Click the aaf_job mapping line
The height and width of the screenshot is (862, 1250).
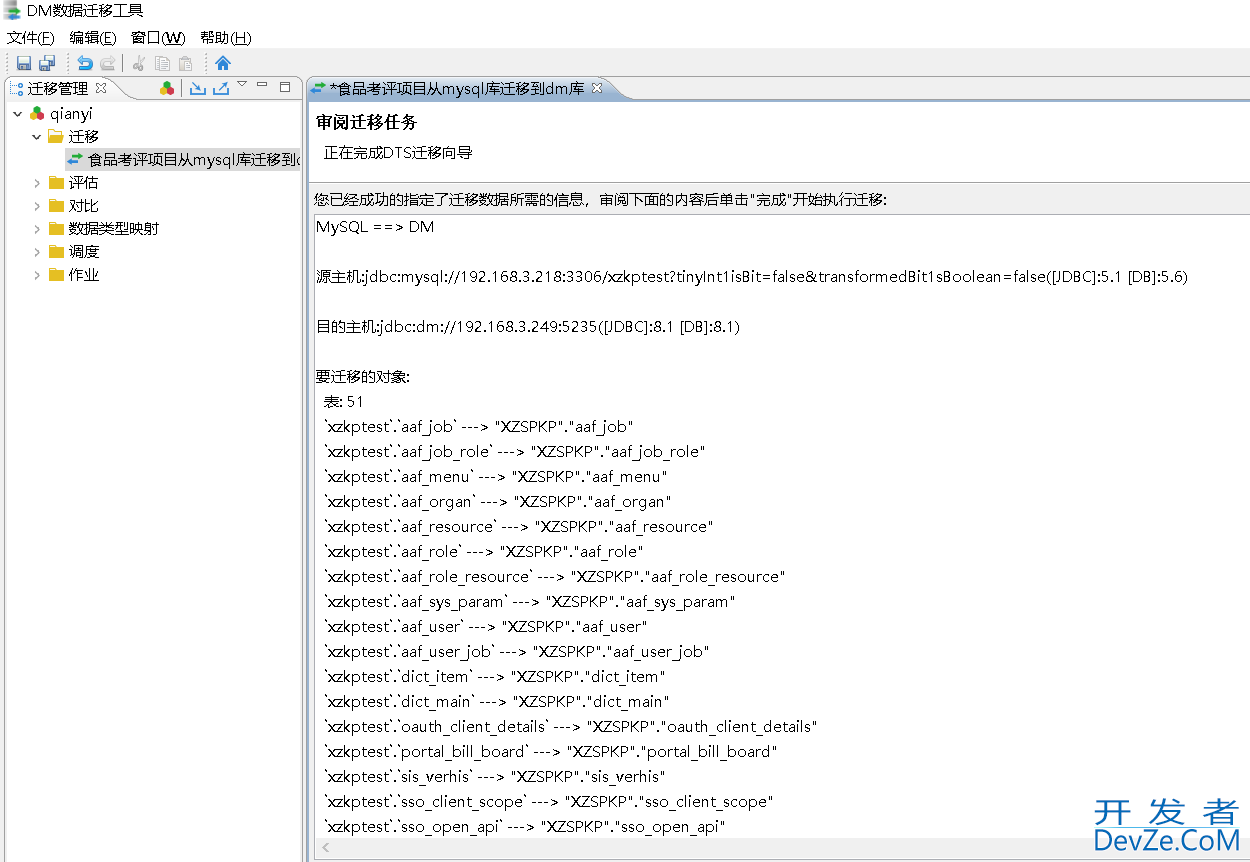479,427
